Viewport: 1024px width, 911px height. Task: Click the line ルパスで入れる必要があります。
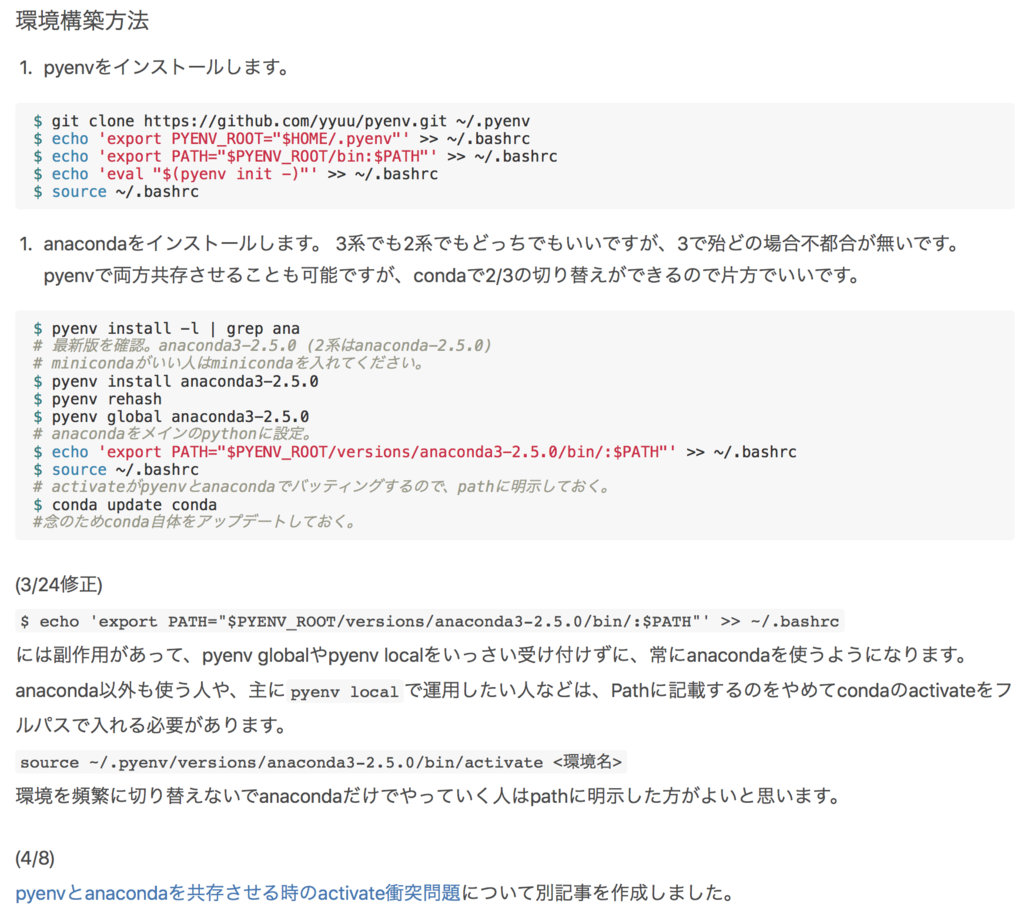[152, 726]
